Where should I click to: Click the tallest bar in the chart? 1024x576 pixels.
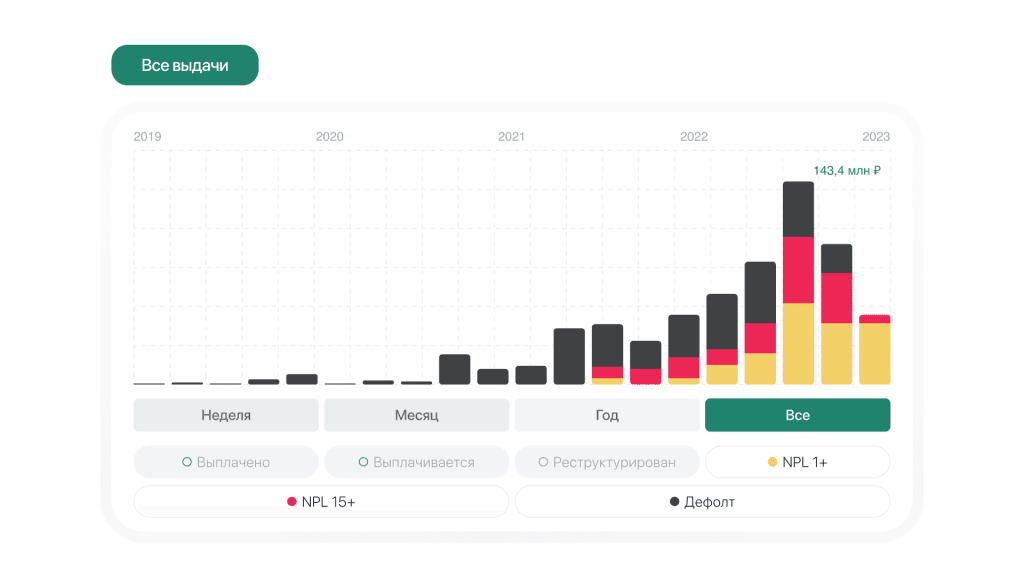(x=798, y=283)
